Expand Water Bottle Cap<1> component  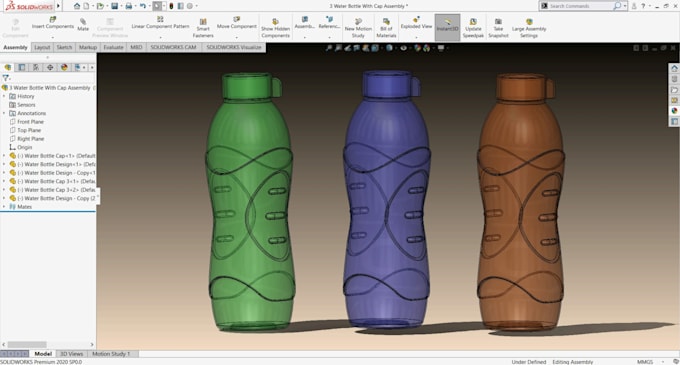point(4,156)
